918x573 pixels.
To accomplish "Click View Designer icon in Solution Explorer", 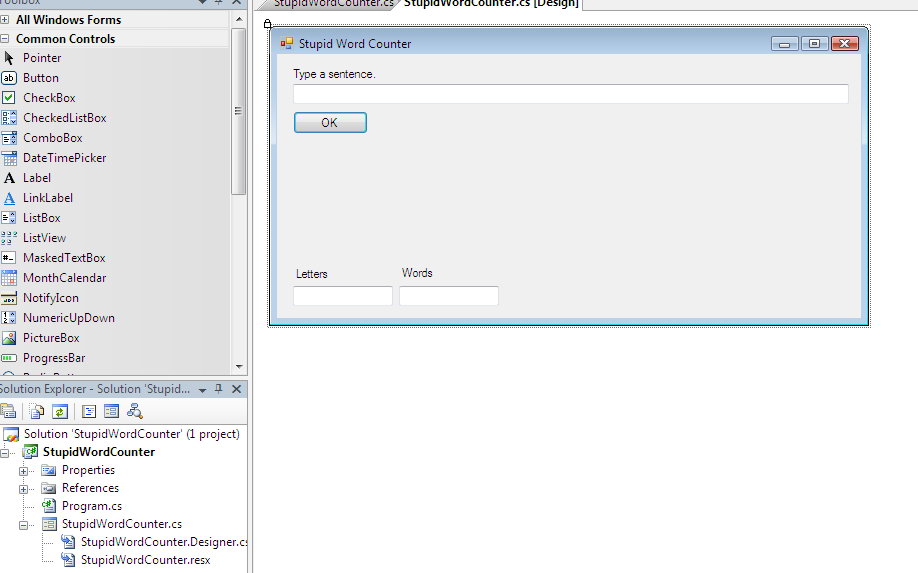I will (x=111, y=411).
